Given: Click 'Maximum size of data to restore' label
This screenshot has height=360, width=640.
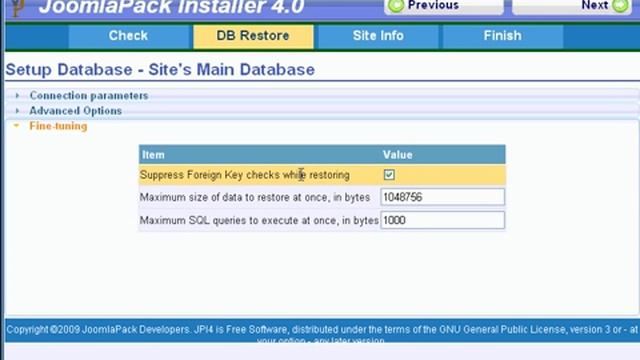Looking at the screenshot, I should coord(255,198).
